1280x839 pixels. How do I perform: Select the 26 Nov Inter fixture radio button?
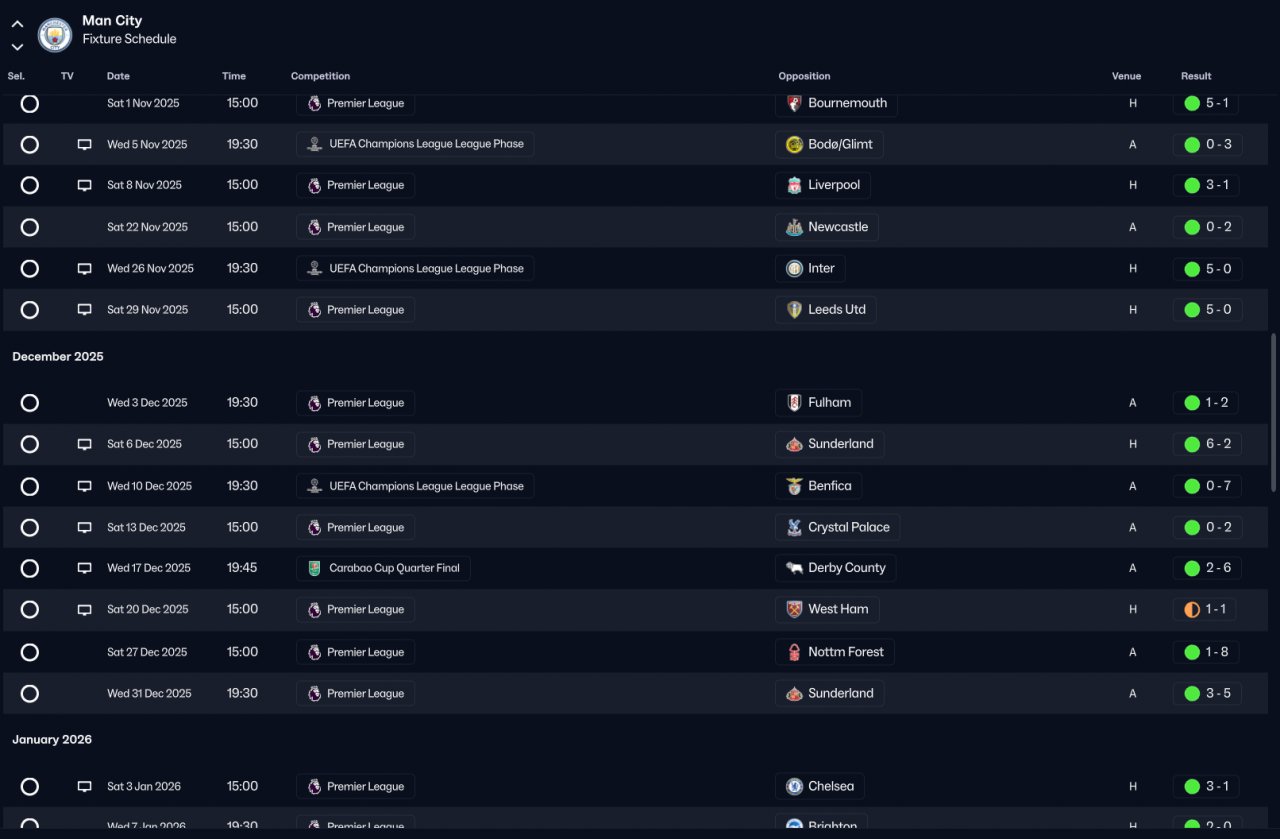30,269
